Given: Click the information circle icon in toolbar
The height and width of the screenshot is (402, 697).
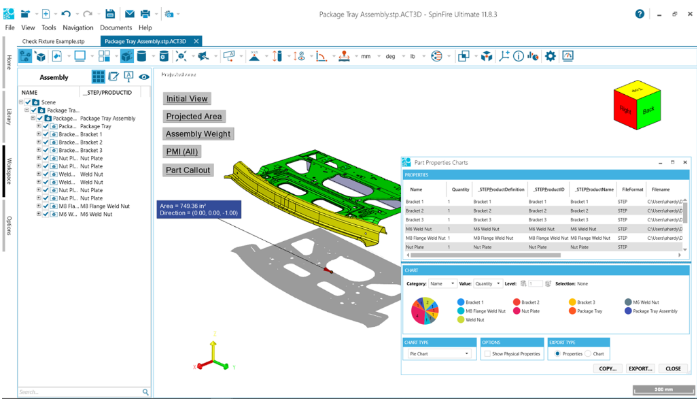Looking at the screenshot, I should coord(518,56).
